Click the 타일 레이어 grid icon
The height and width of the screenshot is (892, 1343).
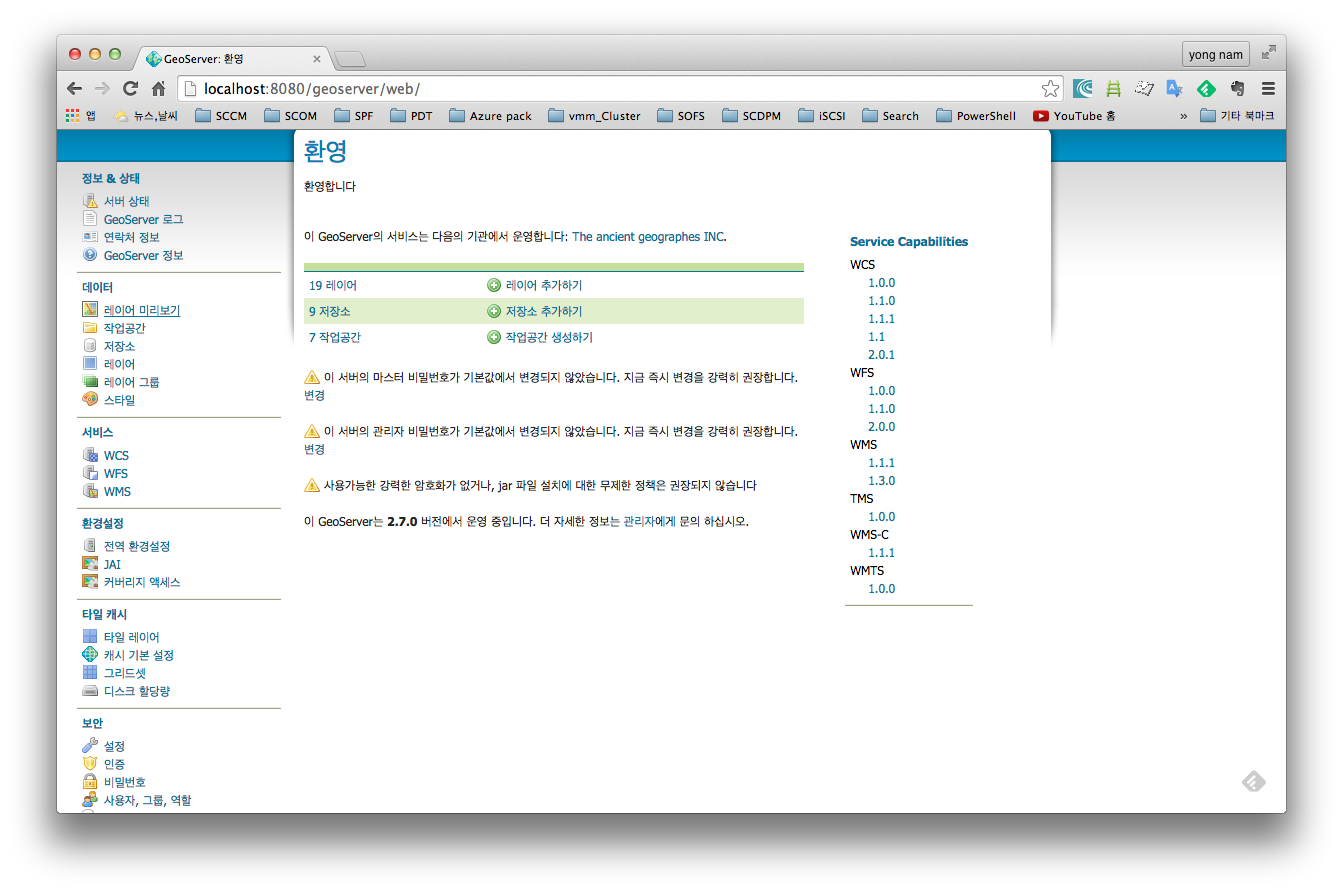90,637
